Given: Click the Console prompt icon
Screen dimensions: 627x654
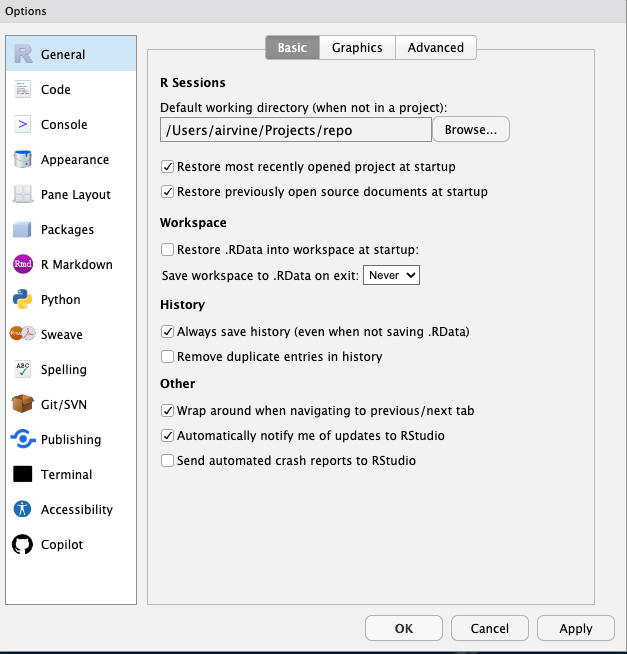Looking at the screenshot, I should click(x=23, y=124).
